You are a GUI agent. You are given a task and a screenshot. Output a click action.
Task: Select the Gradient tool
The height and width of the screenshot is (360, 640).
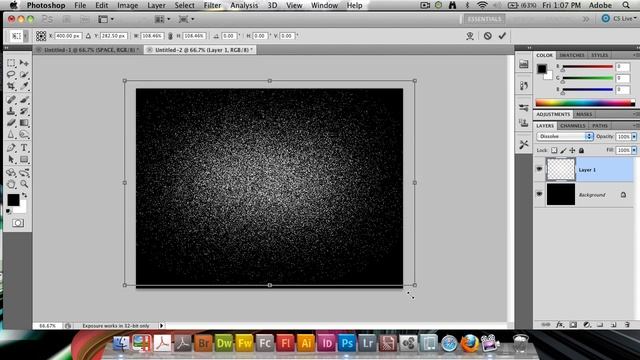pos(24,123)
